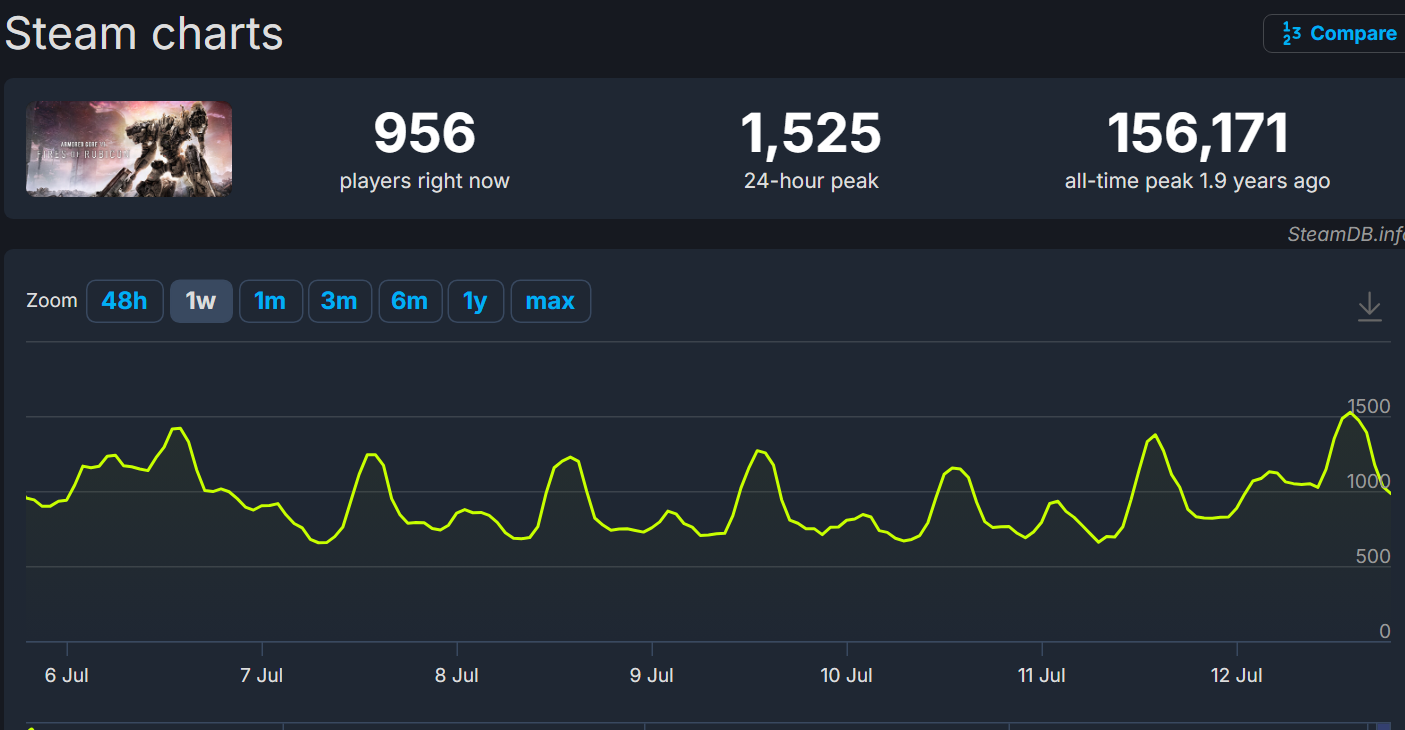Click the 156,171 all-time peak value

point(1197,133)
